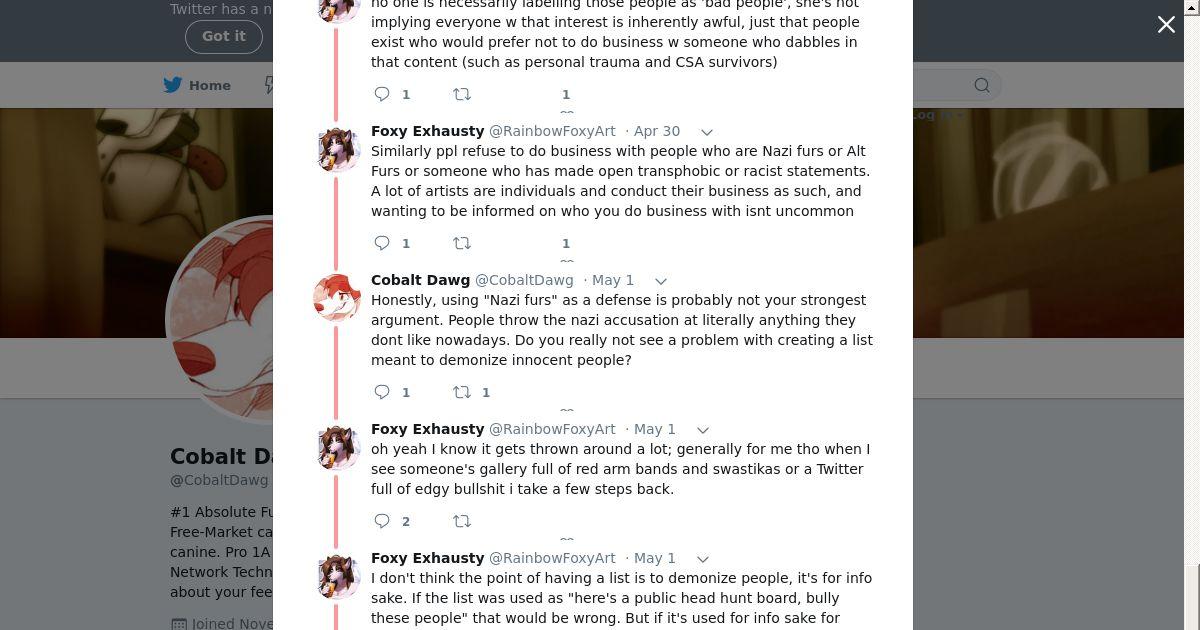1200x630 pixels.
Task: Retweet Cobalt Dawg's May 1 tweet
Action: (x=462, y=392)
